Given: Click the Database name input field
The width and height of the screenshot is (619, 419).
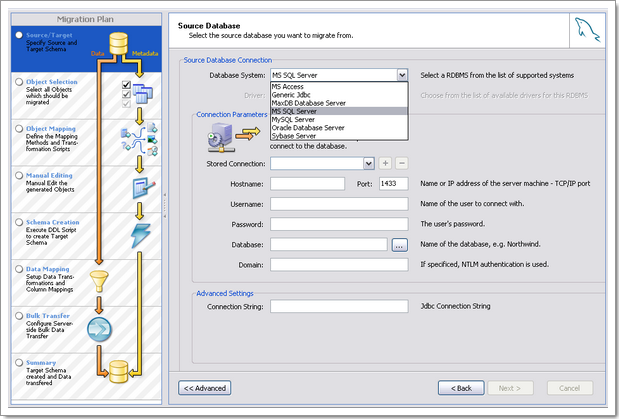Looking at the screenshot, I should 329,244.
